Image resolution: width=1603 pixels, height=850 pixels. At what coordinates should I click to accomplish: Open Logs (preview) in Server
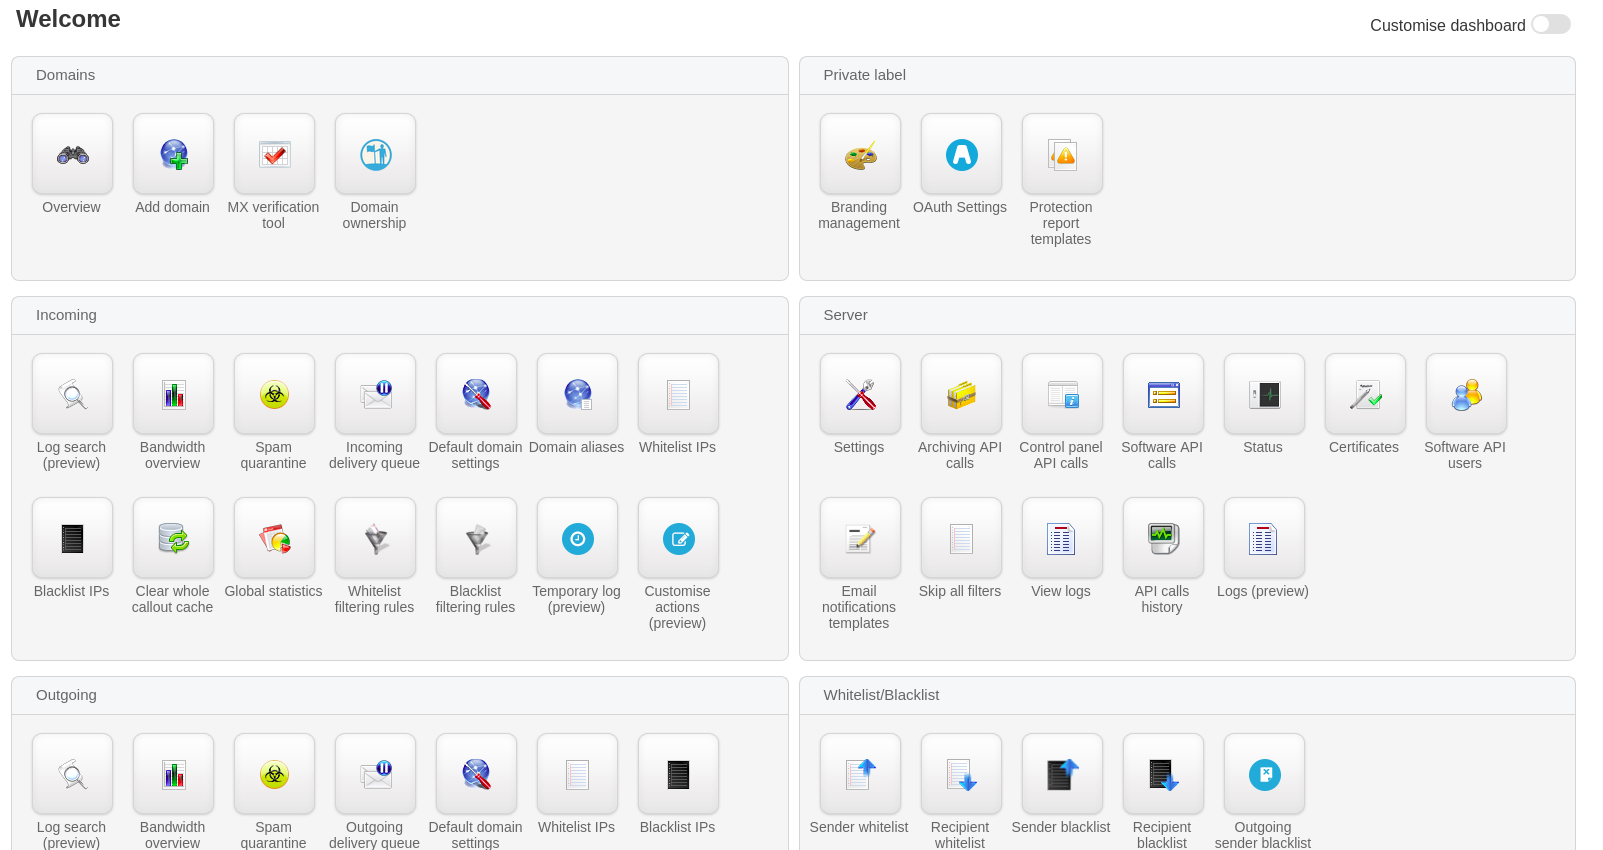pos(1264,538)
